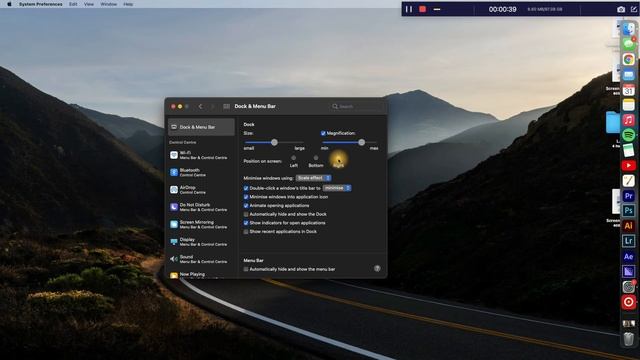The image size is (640, 360).
Task: Launch Adobe Photoshop from the Dock
Action: point(629,211)
